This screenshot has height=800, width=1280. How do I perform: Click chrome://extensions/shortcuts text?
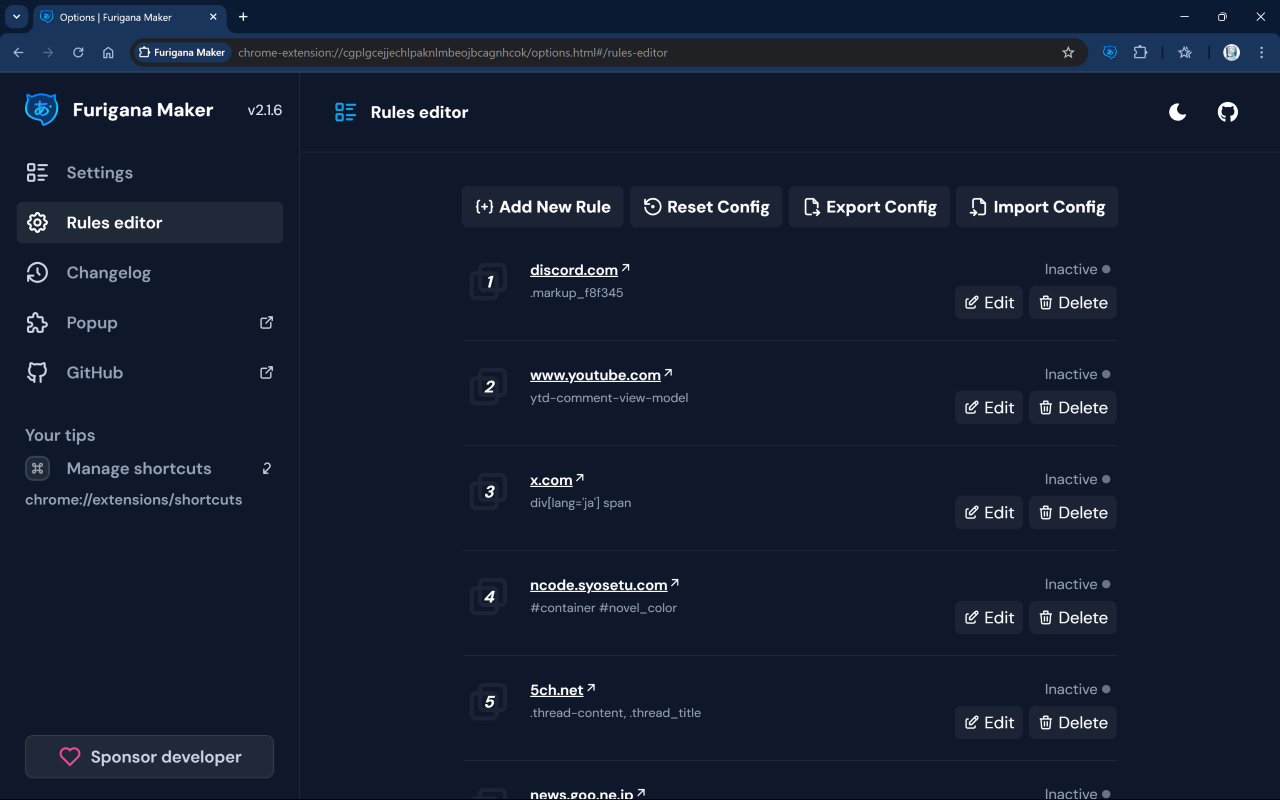pyautogui.click(x=134, y=499)
